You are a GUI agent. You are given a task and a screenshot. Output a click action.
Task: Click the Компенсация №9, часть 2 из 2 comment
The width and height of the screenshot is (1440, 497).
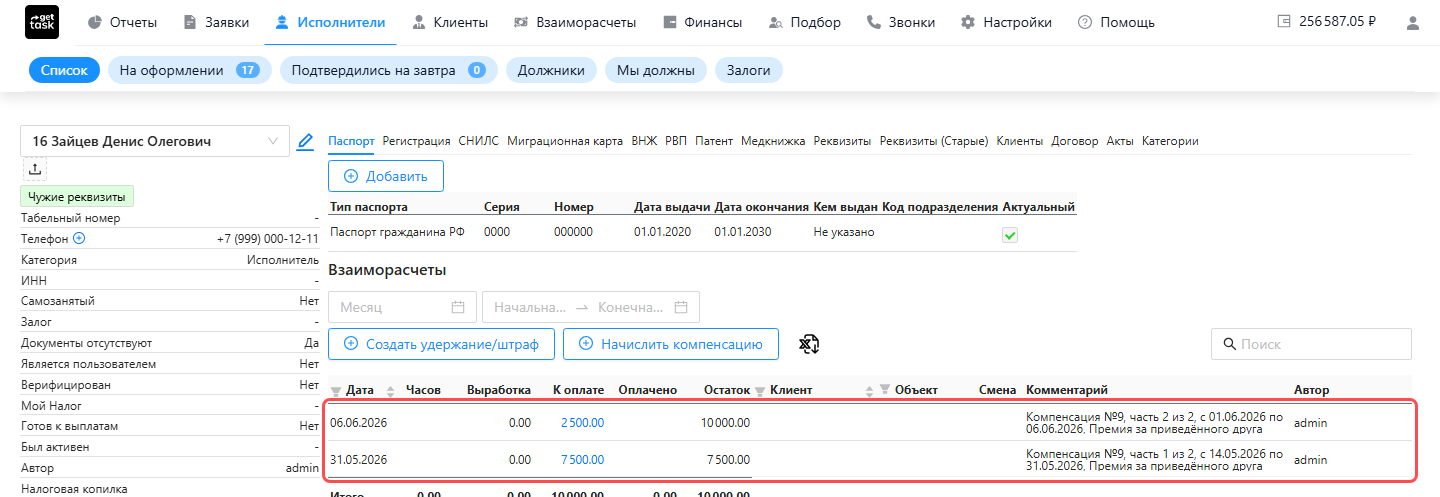[1154, 423]
